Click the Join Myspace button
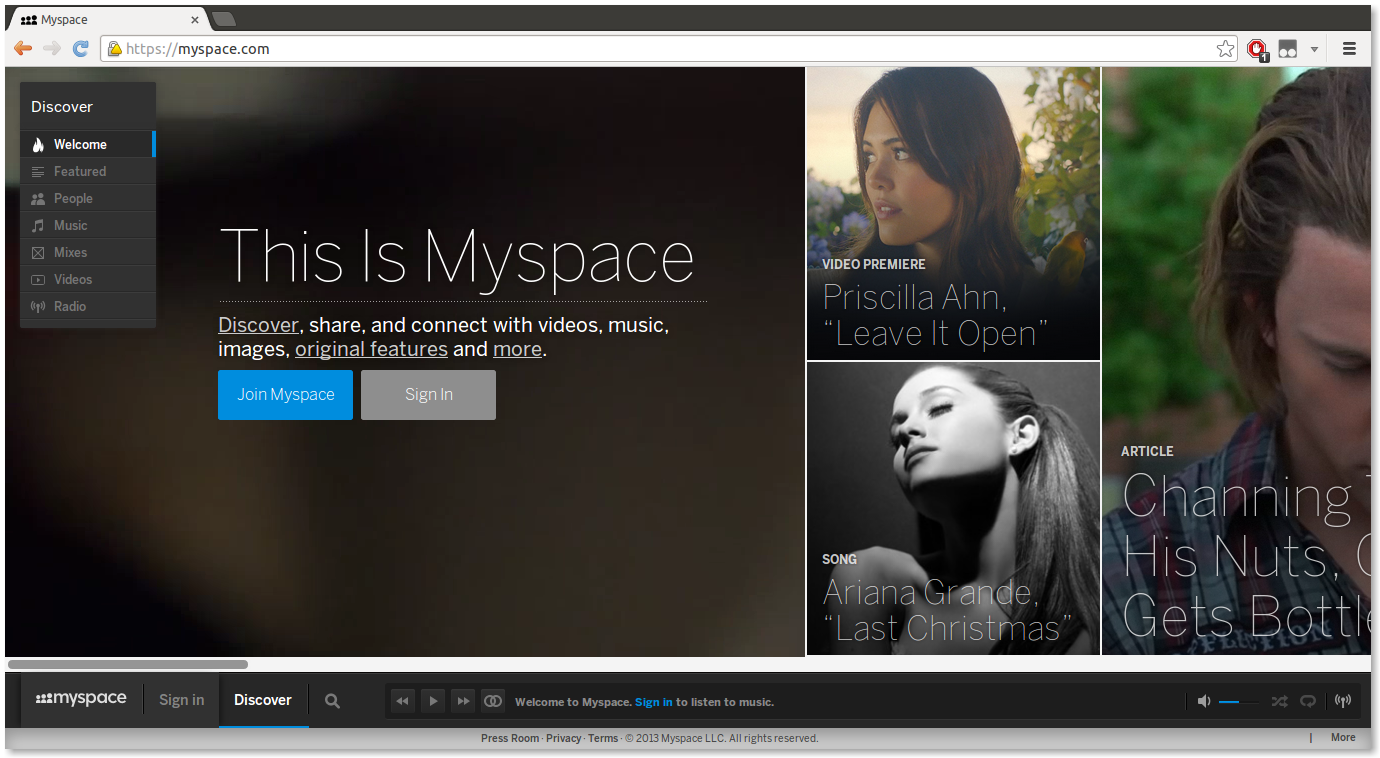 pos(285,394)
